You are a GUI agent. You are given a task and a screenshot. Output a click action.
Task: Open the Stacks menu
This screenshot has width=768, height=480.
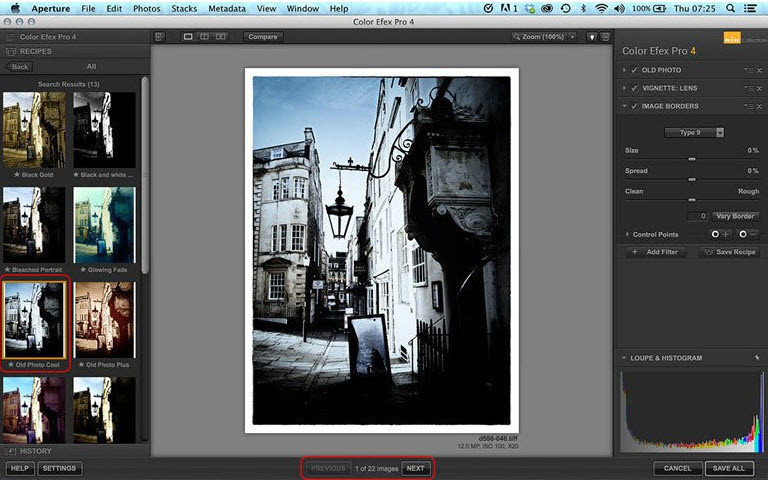point(186,8)
